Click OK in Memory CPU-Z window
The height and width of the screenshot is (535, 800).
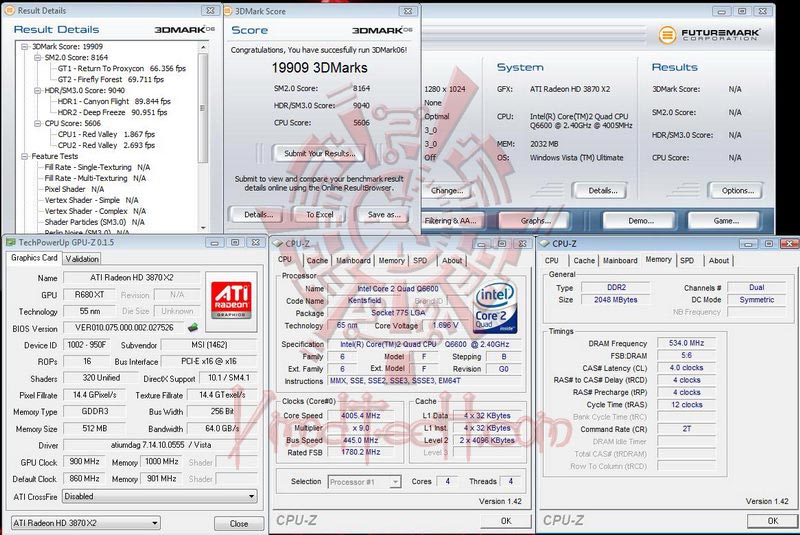pyautogui.click(x=772, y=521)
